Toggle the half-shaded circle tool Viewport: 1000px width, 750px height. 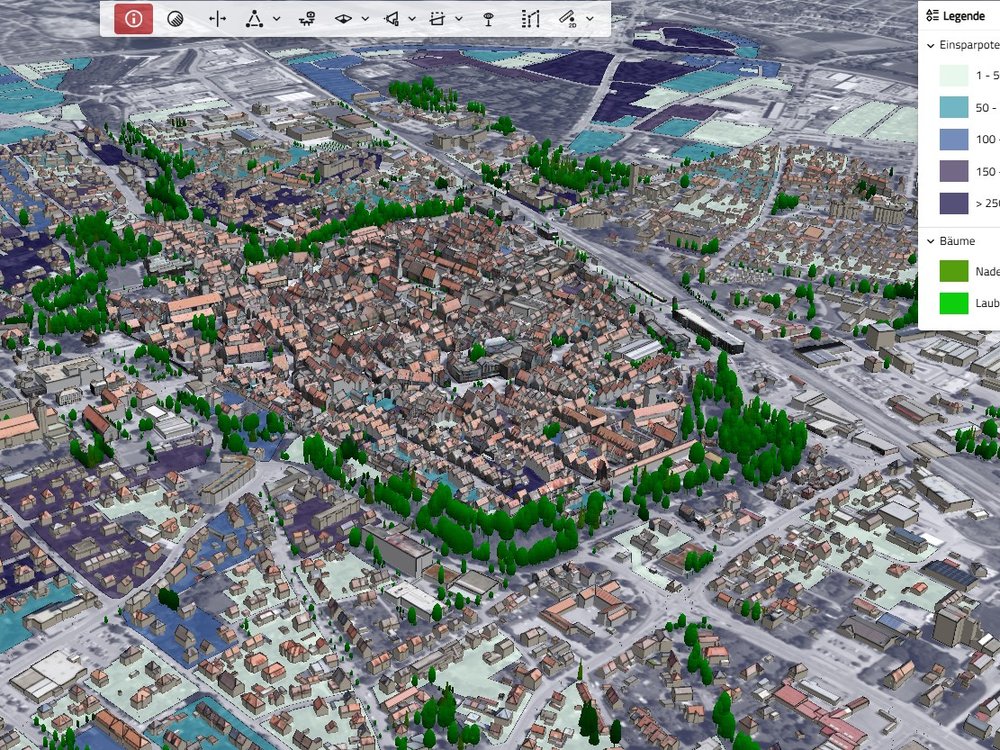pos(175,18)
